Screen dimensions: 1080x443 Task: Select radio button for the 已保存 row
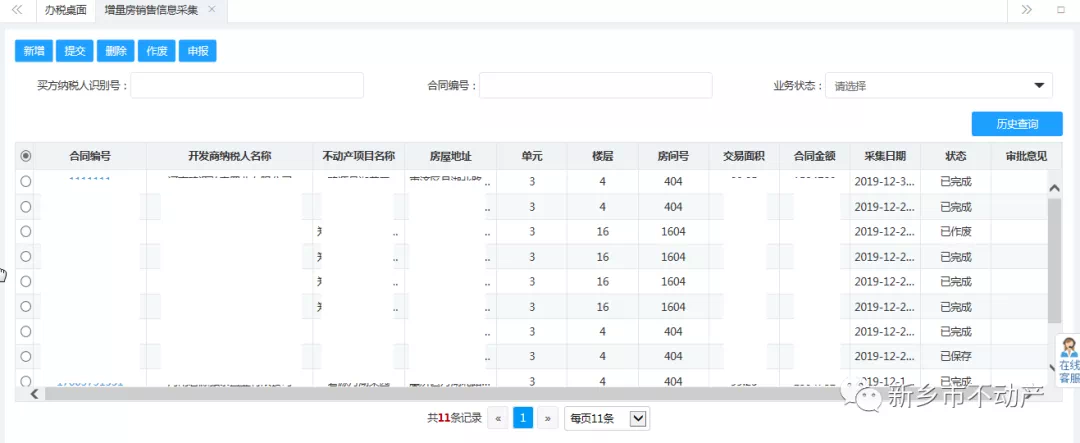(x=26, y=356)
